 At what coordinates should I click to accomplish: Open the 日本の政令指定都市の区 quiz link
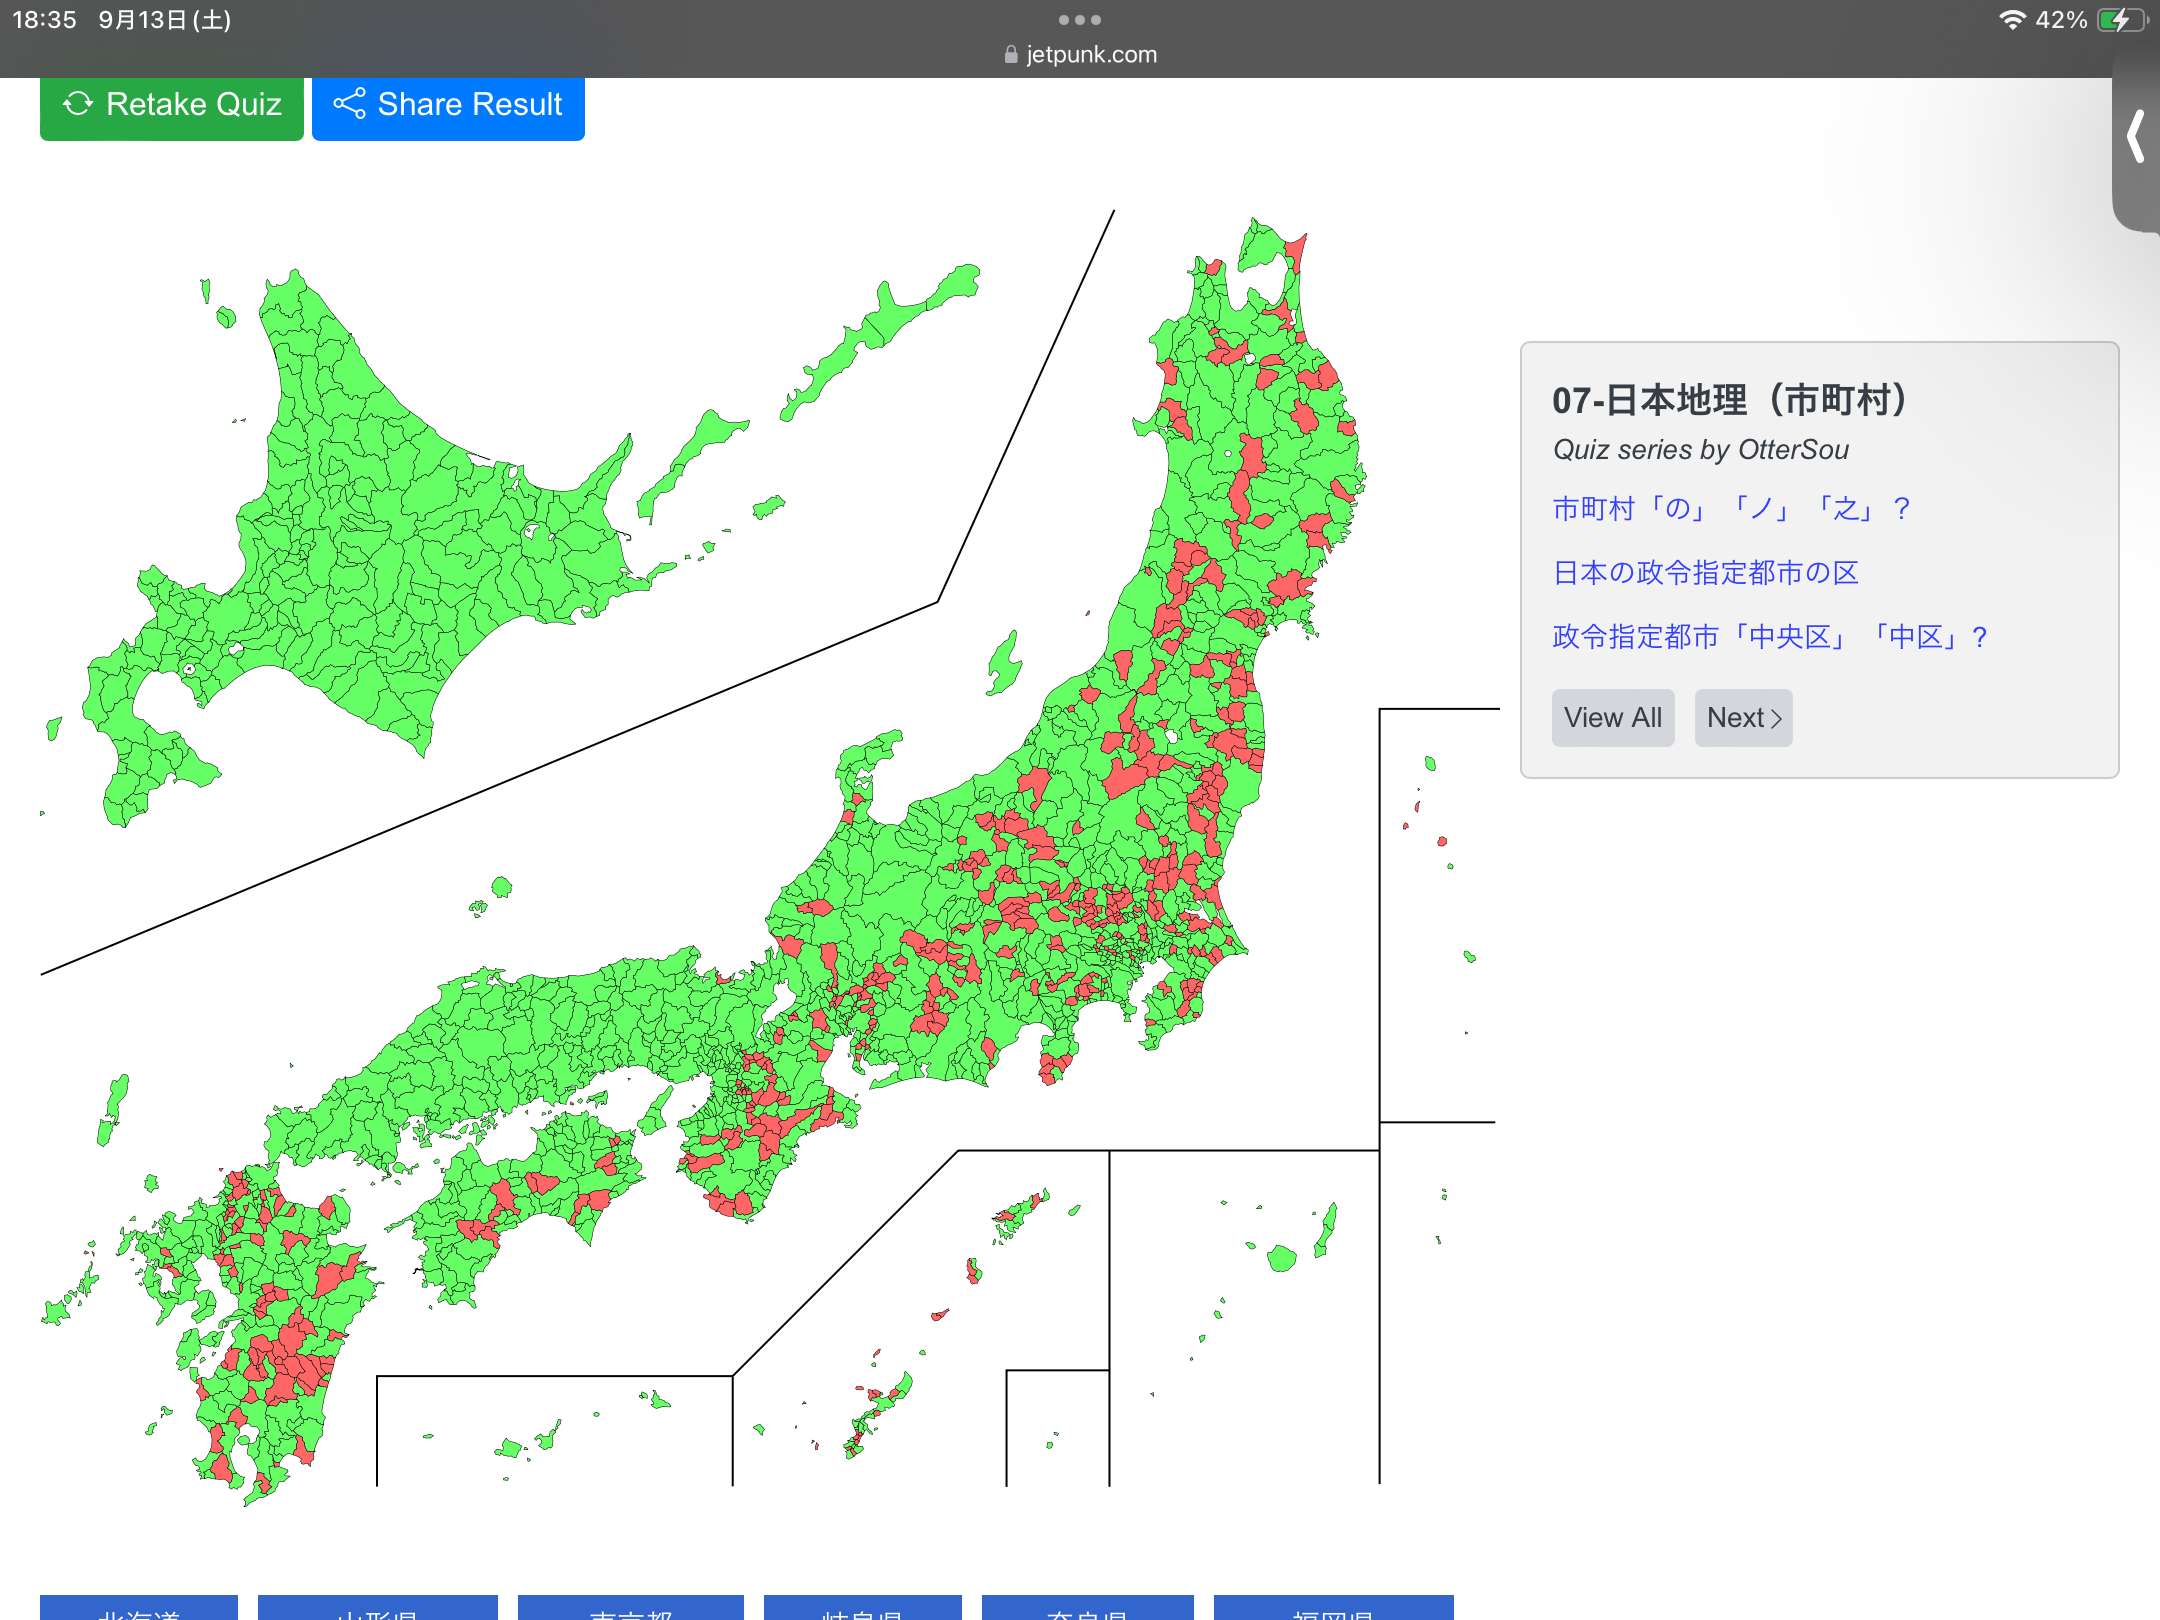[x=1705, y=573]
